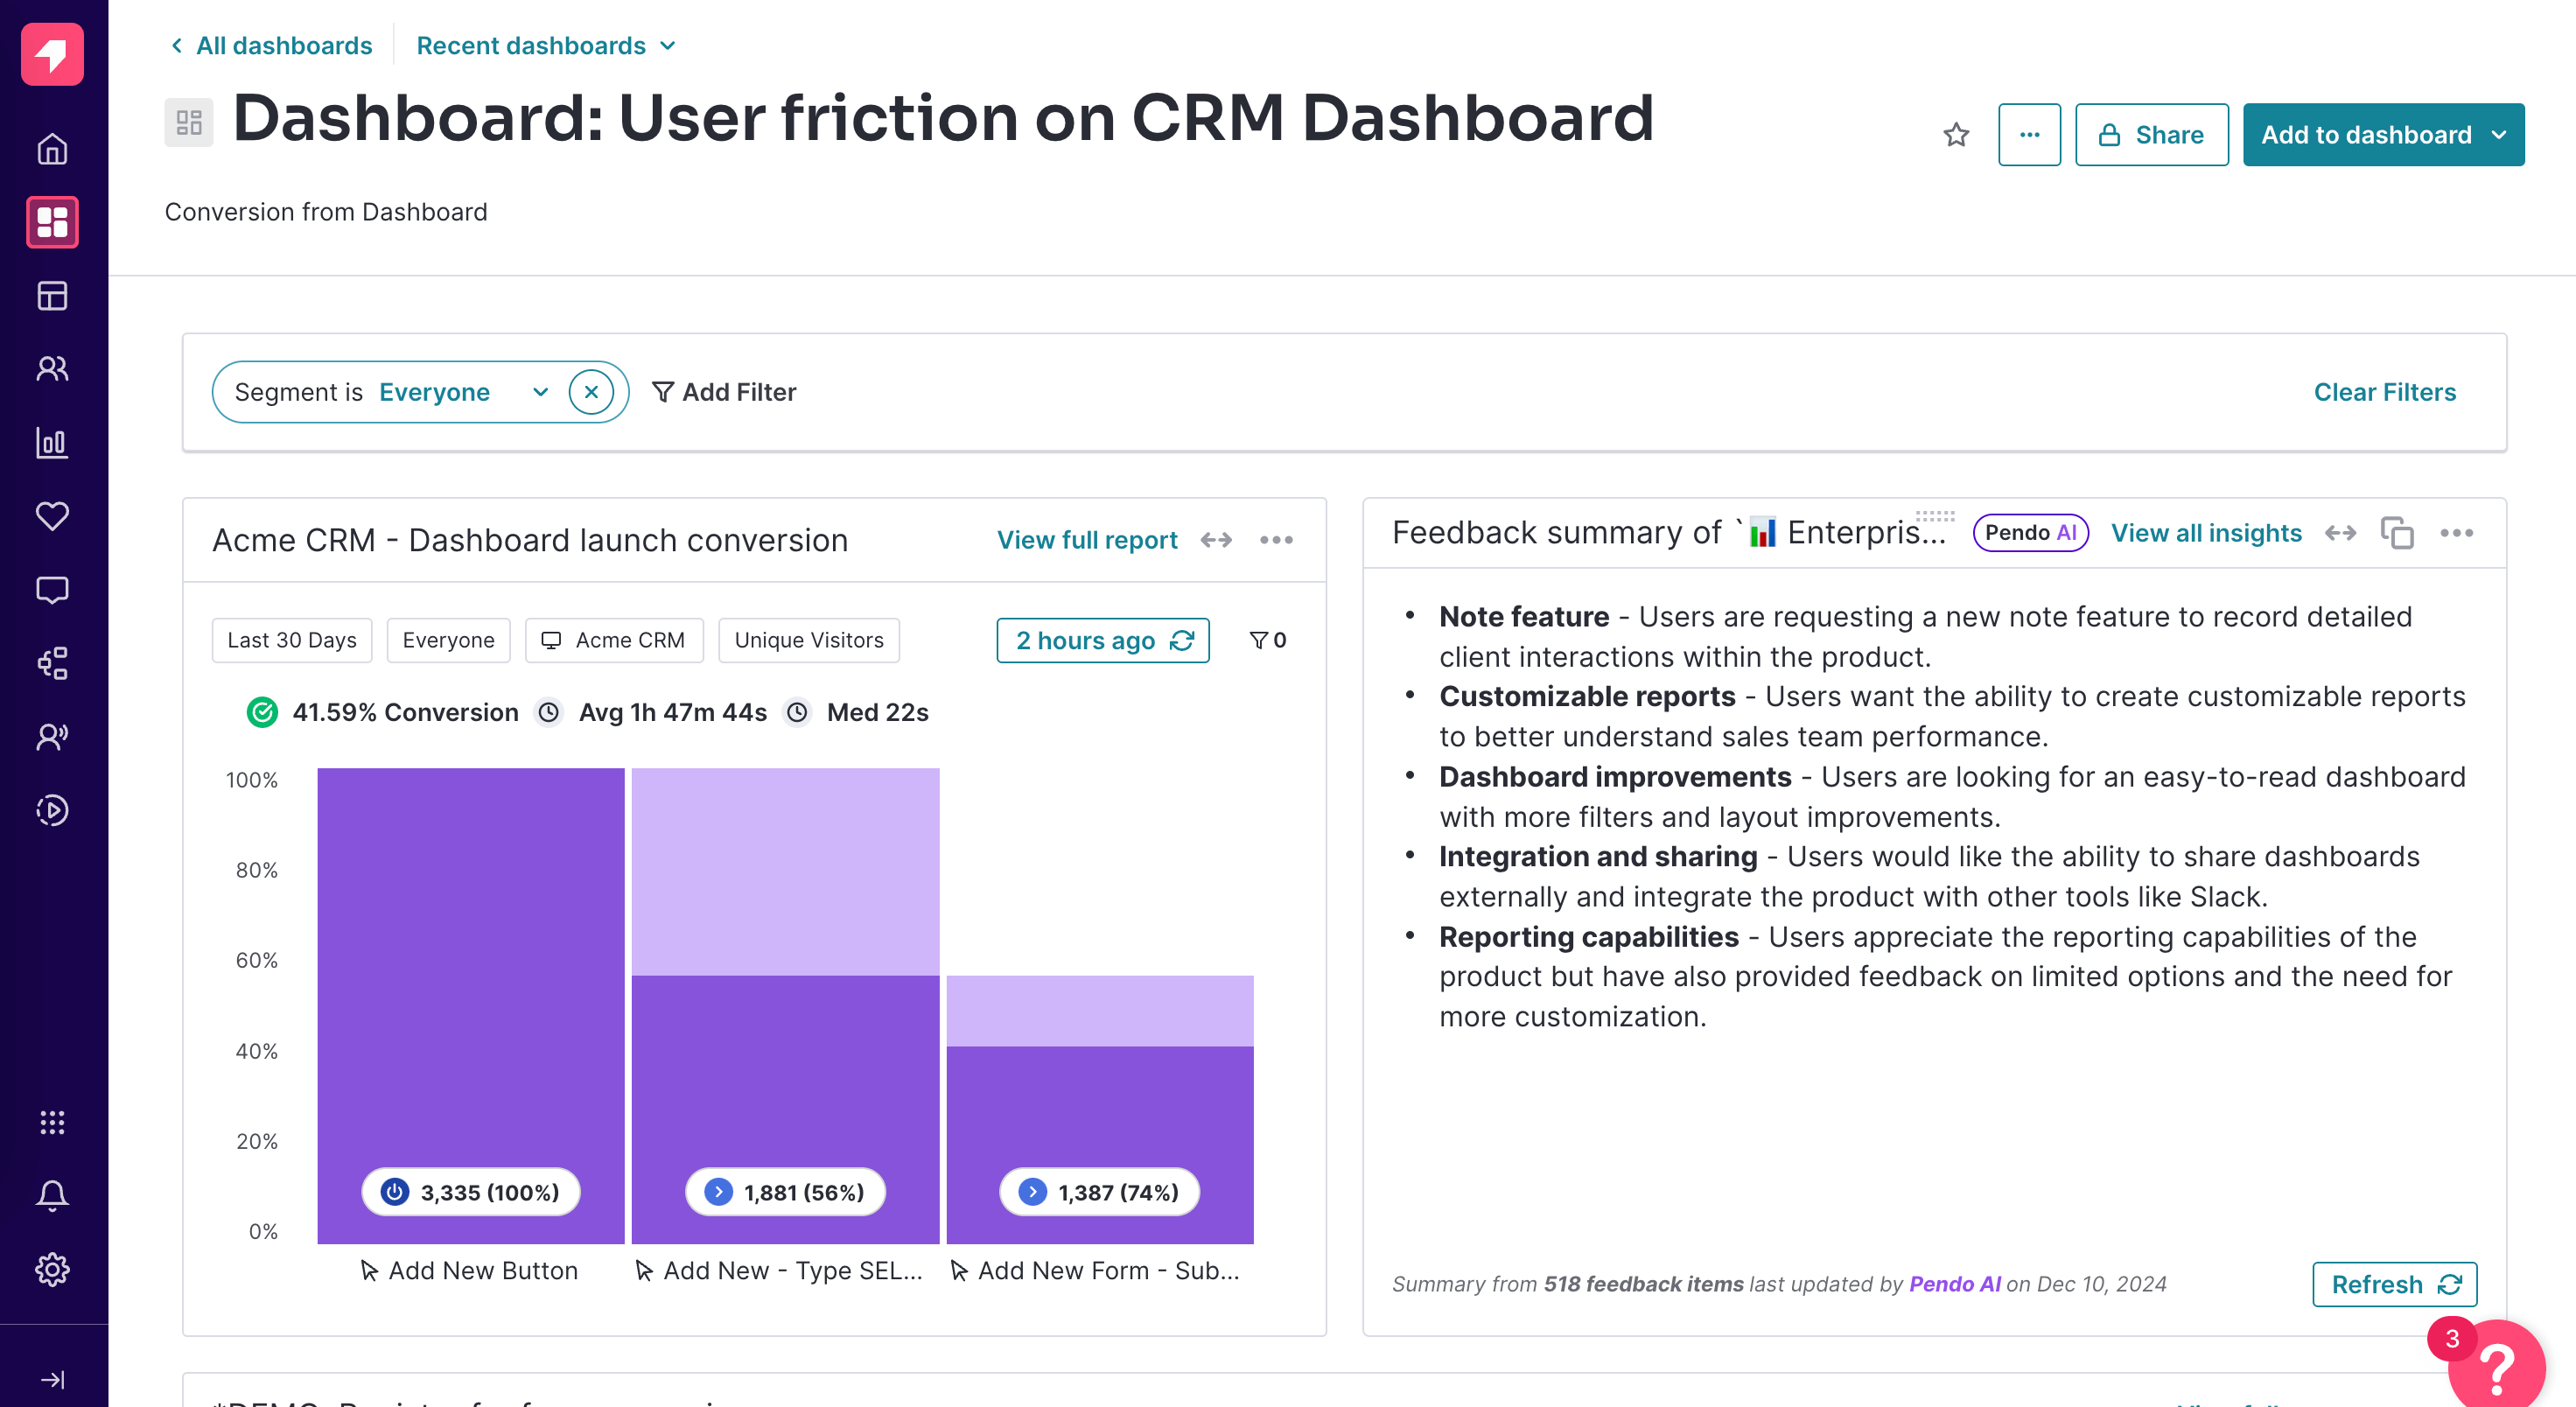Open the three-dot menu next to Share
Image resolution: width=2576 pixels, height=1407 pixels.
(2029, 134)
